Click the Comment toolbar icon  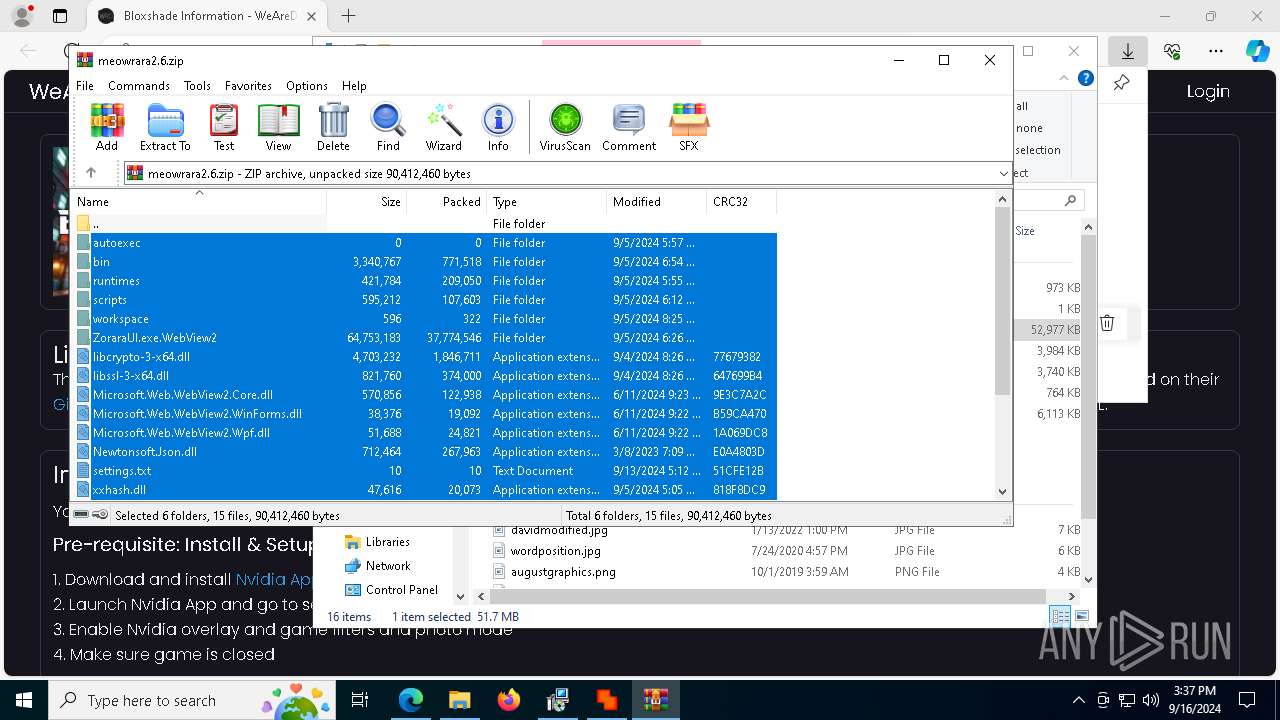coord(629,127)
